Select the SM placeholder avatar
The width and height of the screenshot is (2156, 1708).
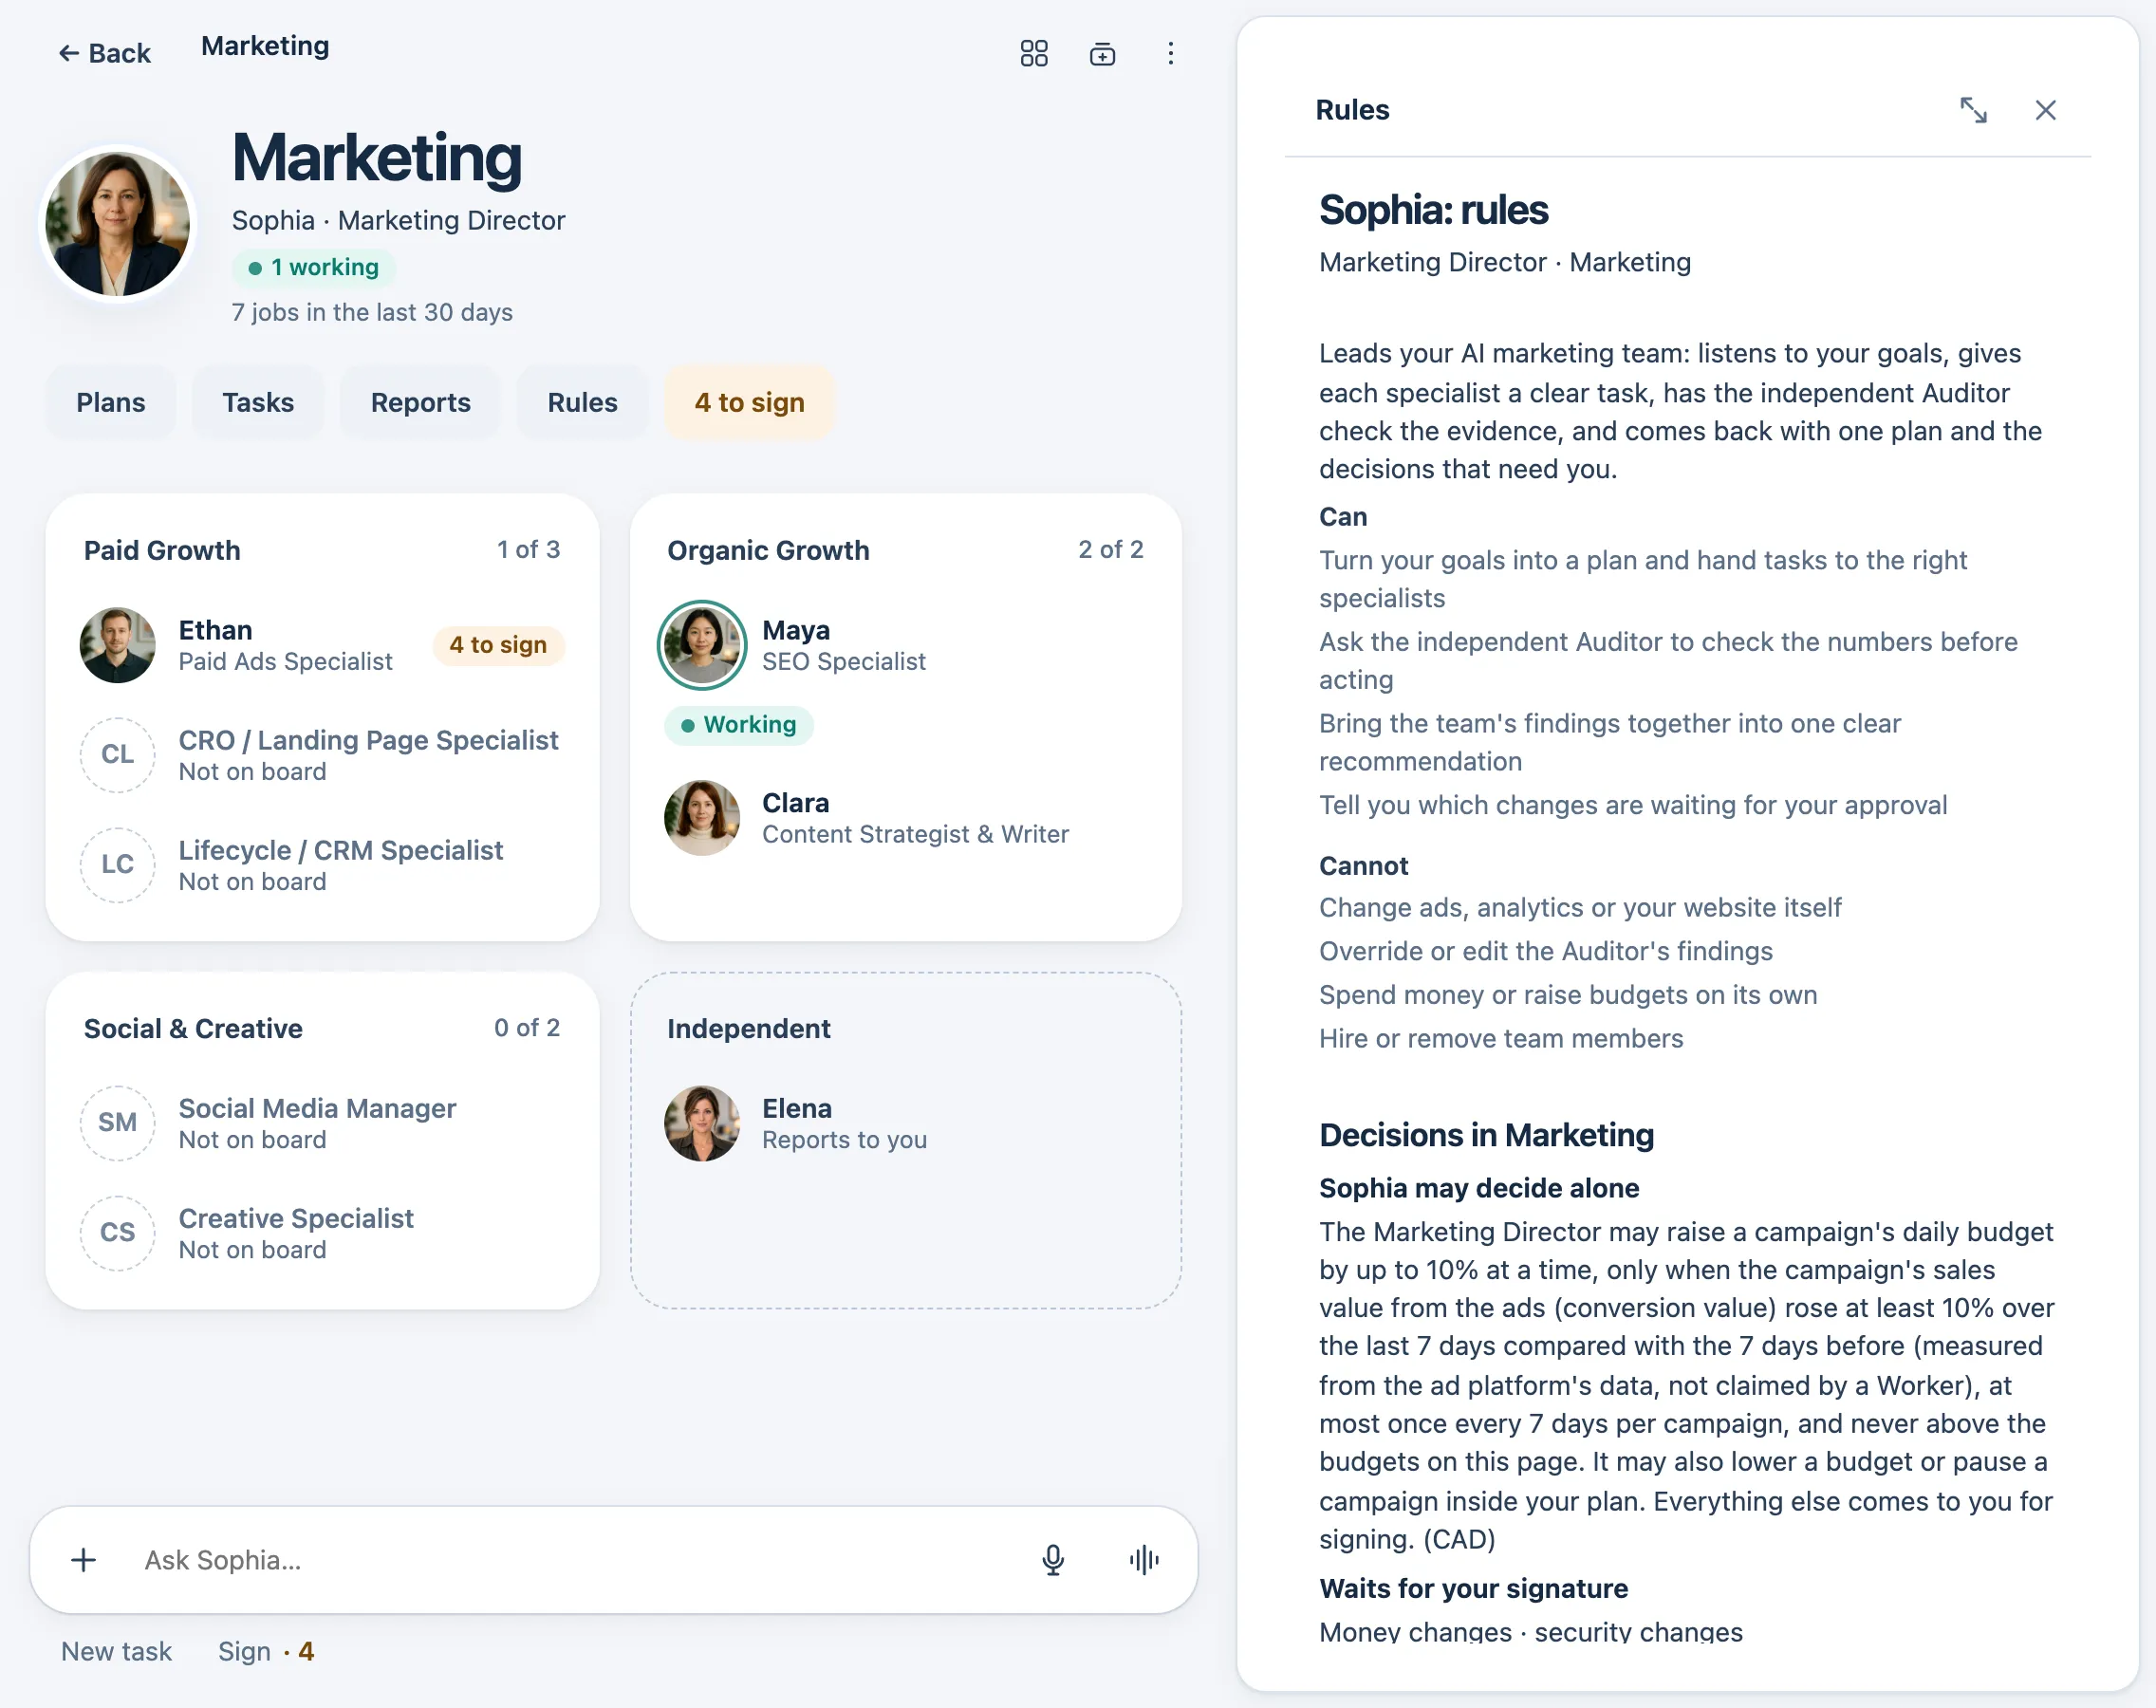pyautogui.click(x=118, y=1123)
